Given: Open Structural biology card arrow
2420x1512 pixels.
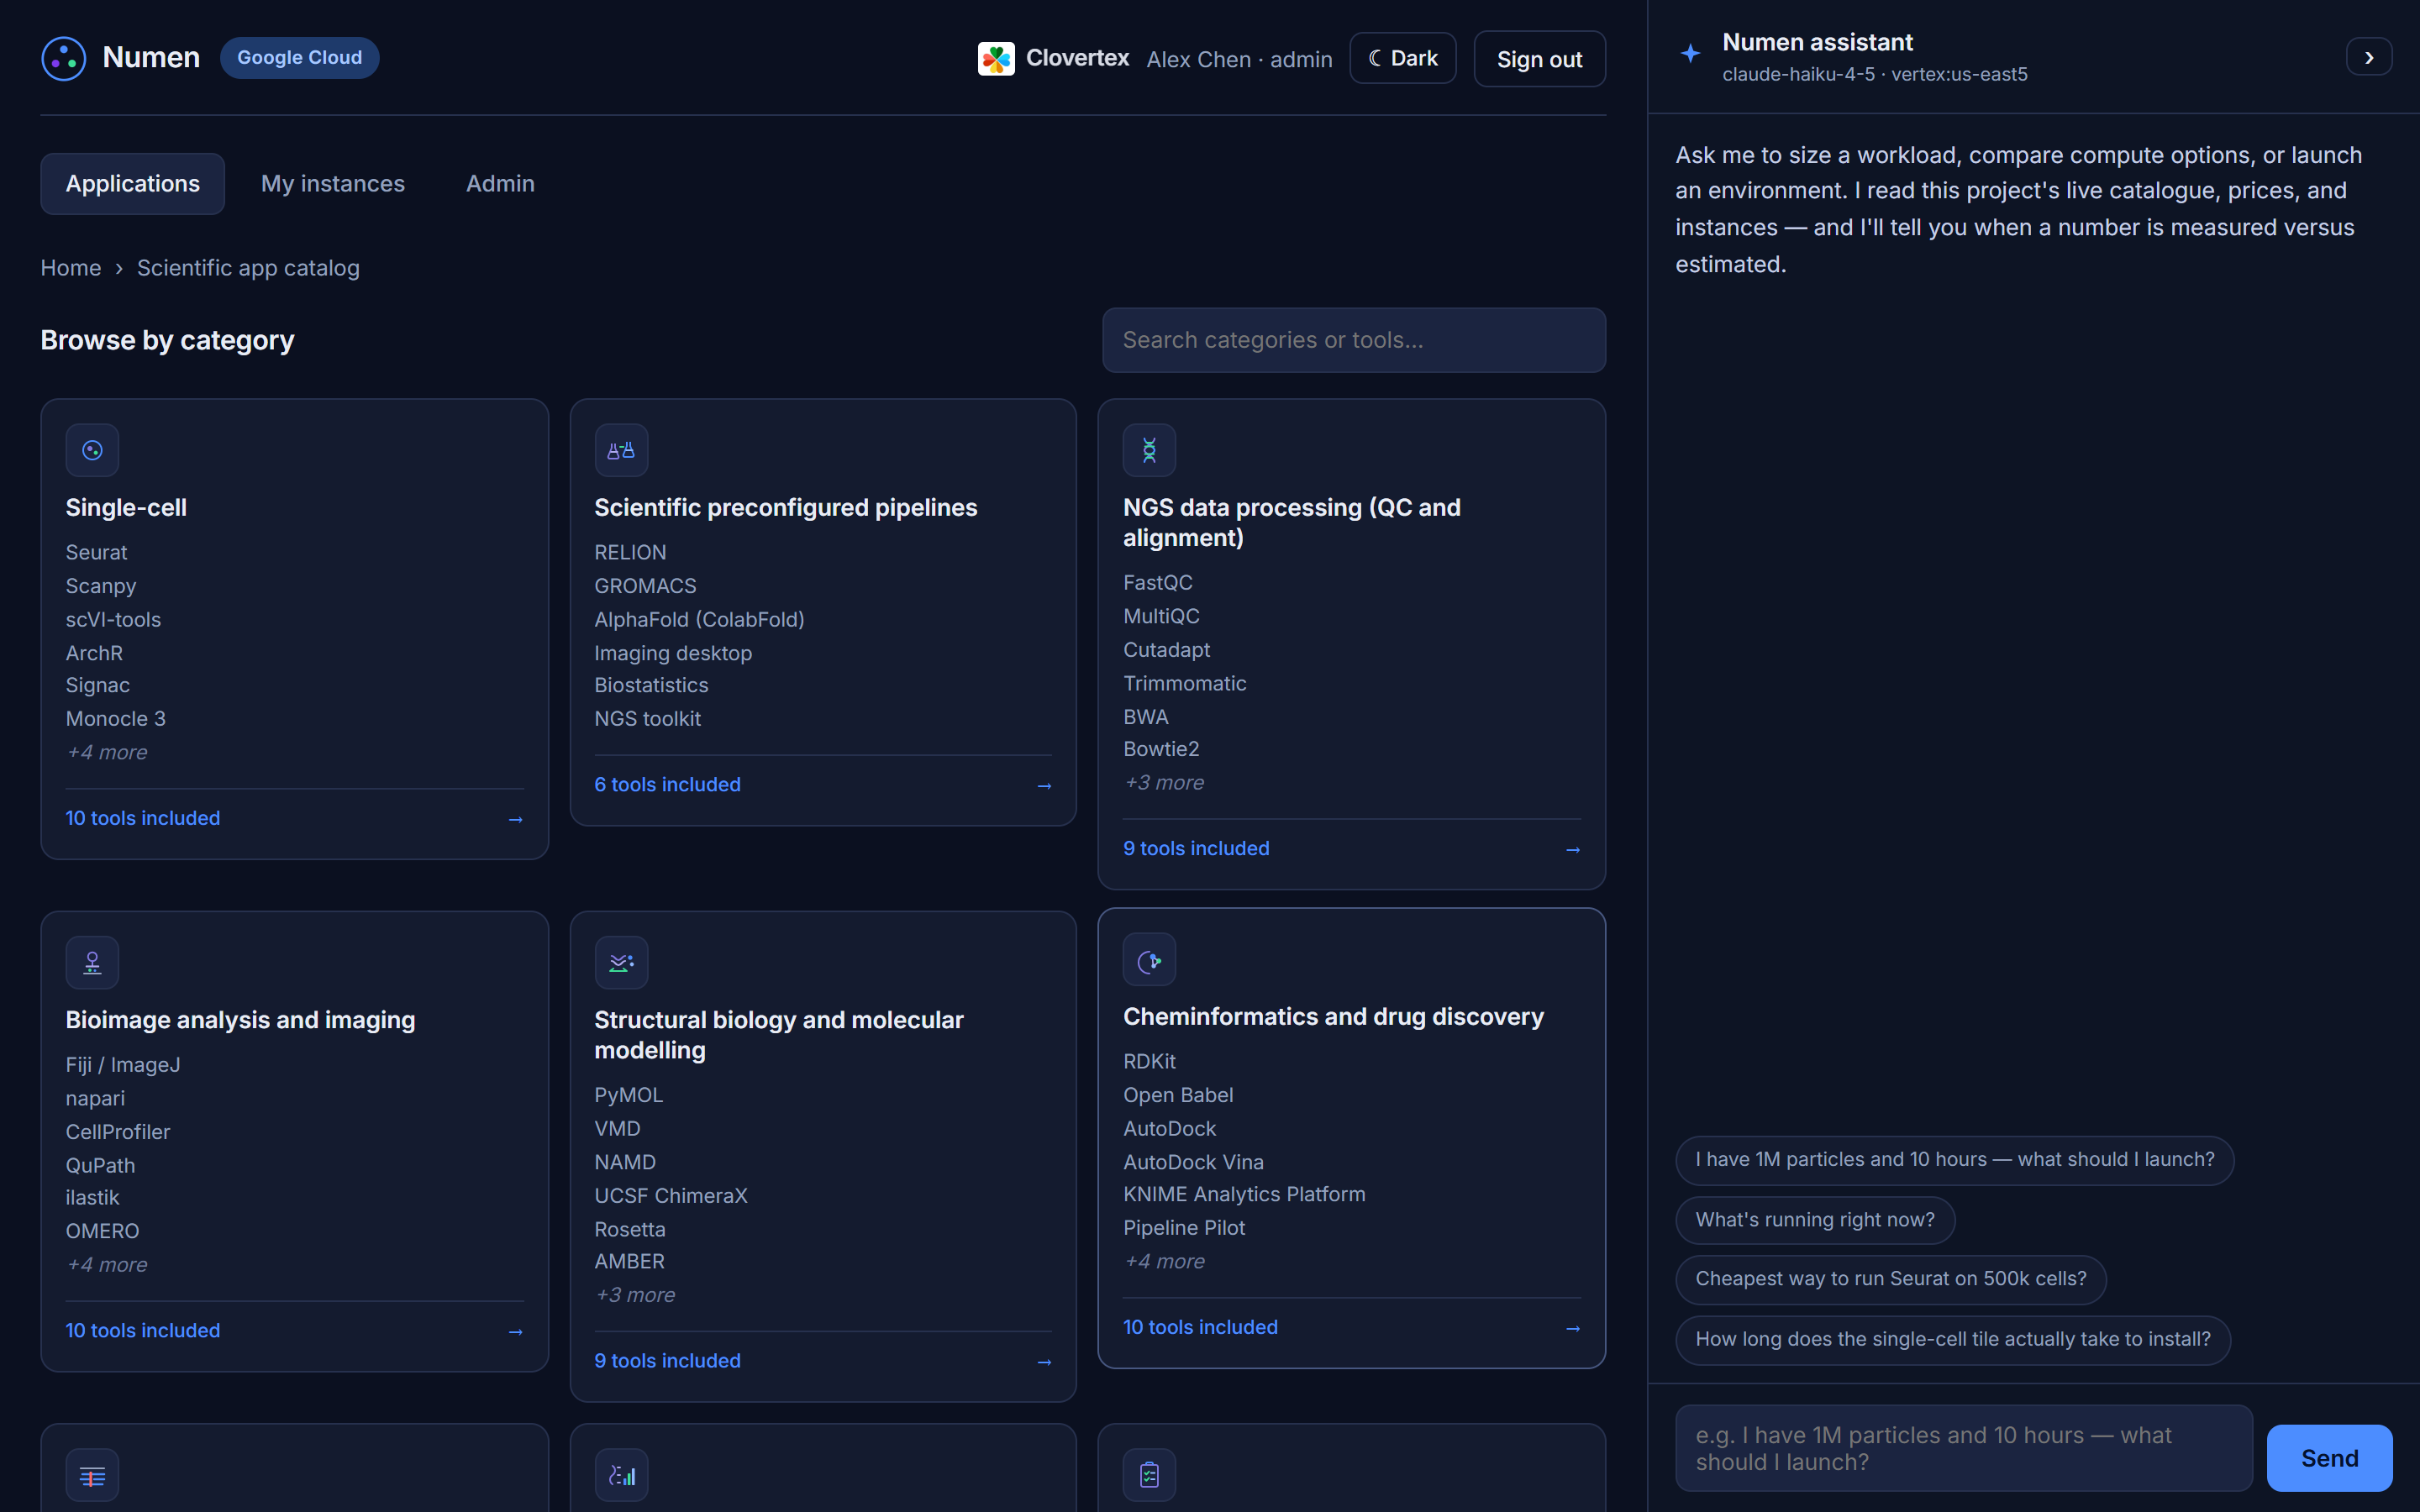Looking at the screenshot, I should point(1044,1363).
